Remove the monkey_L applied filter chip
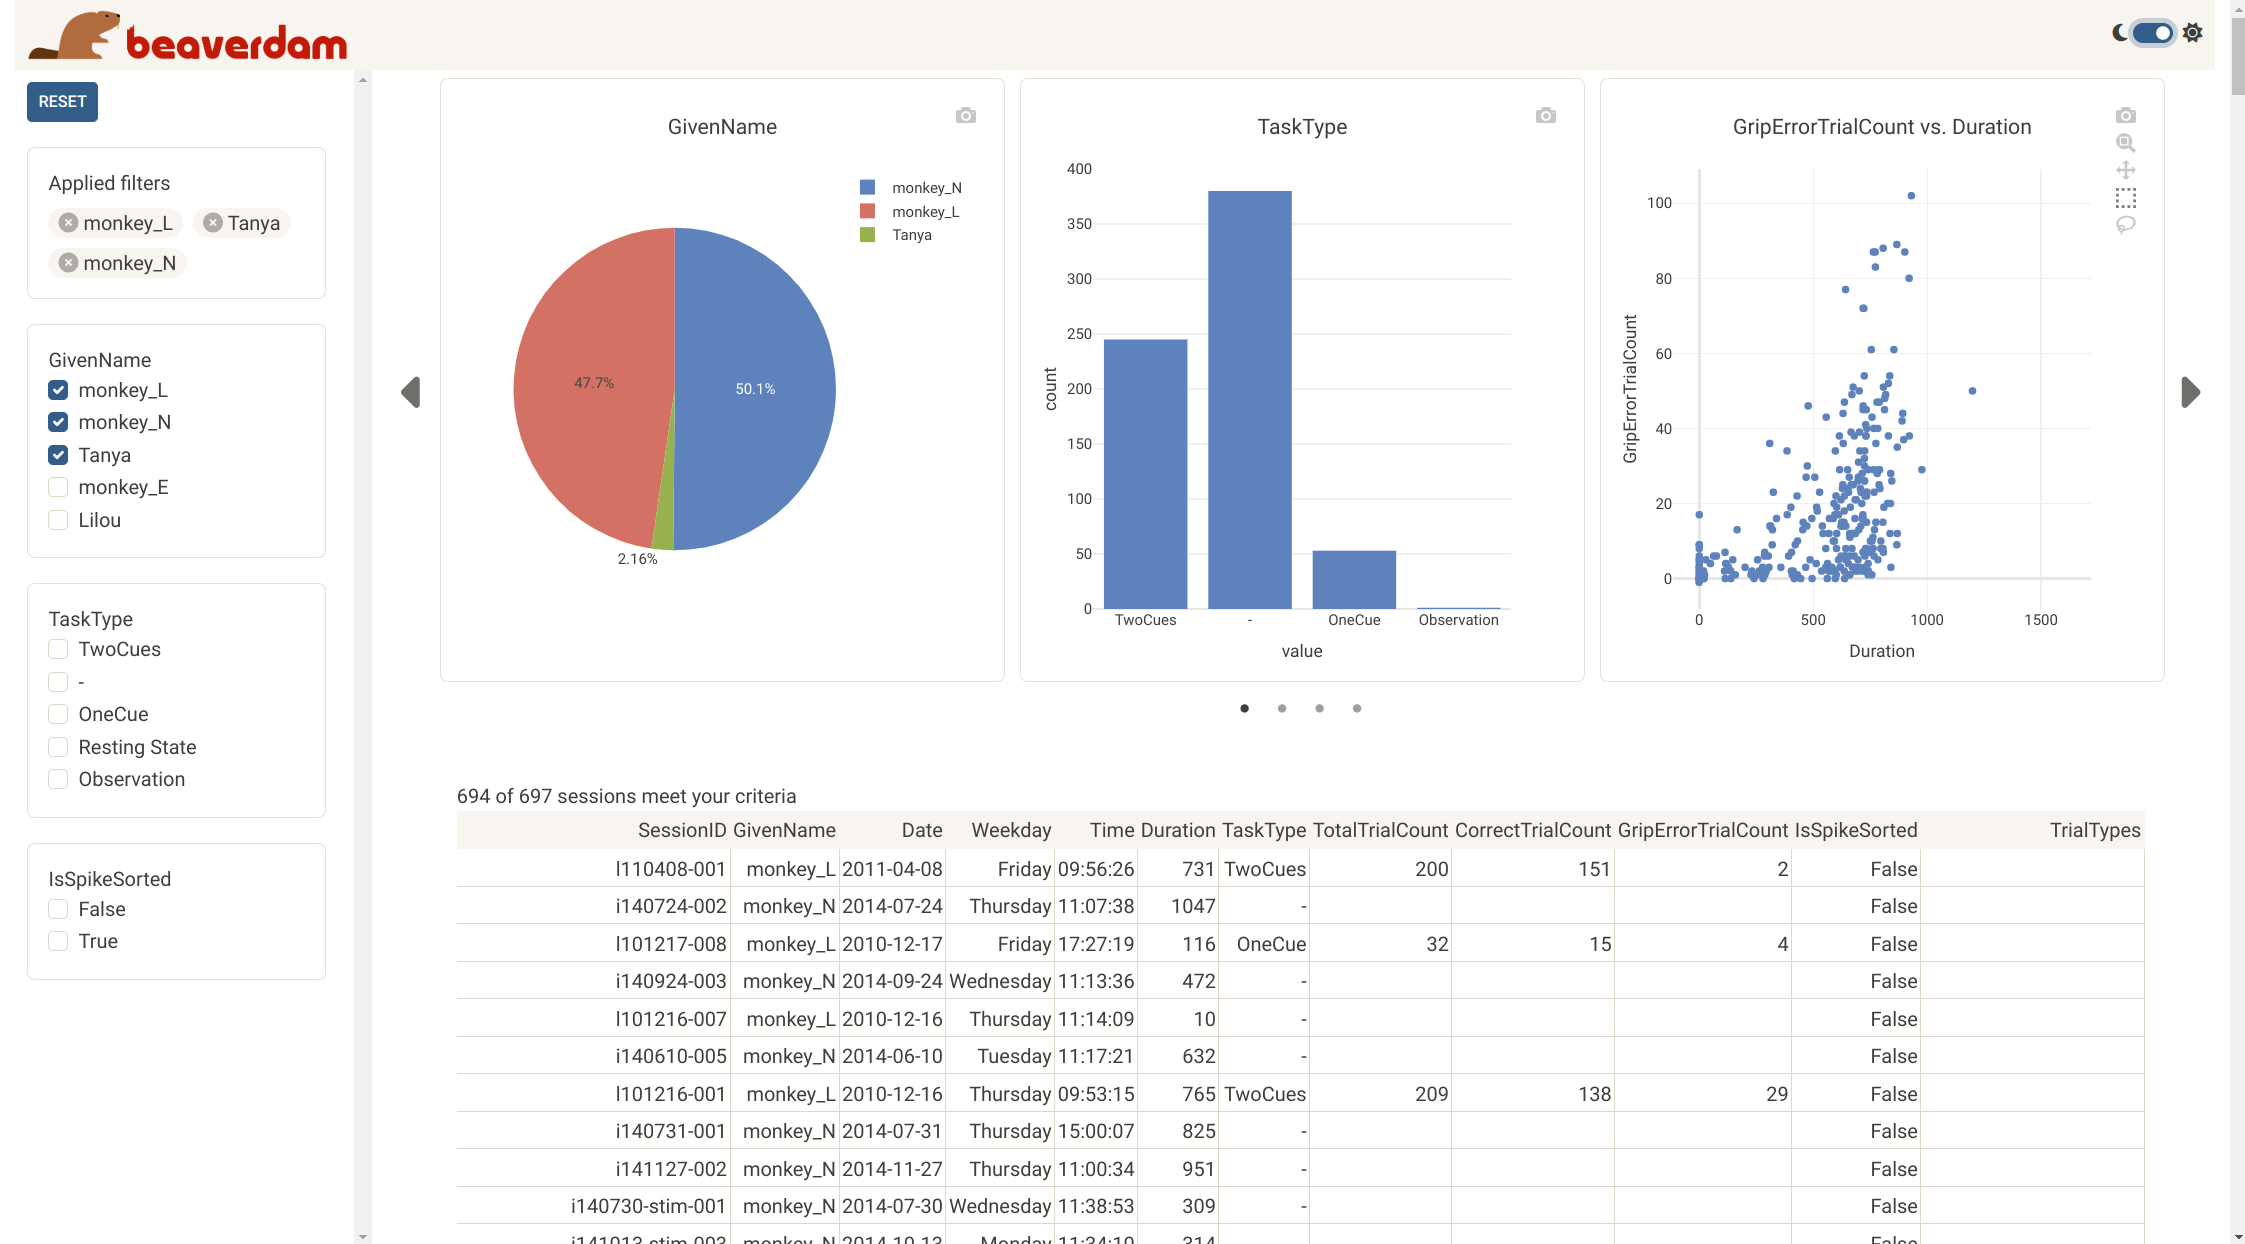 [68, 223]
